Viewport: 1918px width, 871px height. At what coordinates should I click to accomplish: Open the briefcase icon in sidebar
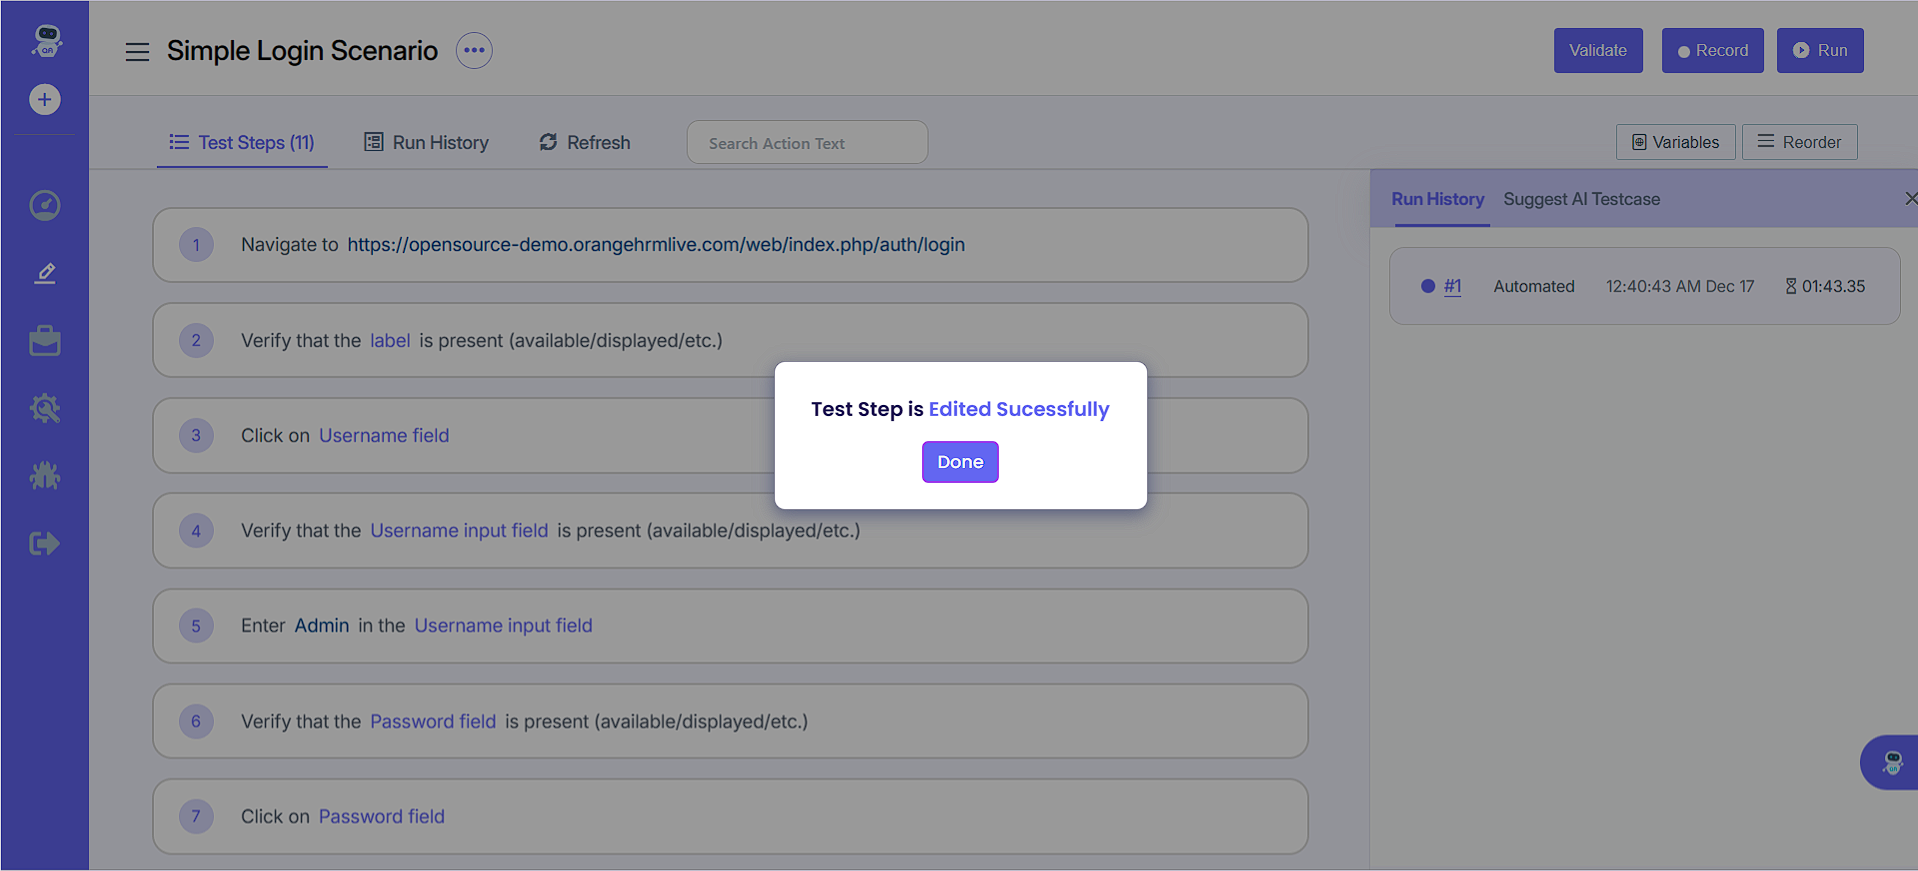click(x=45, y=341)
